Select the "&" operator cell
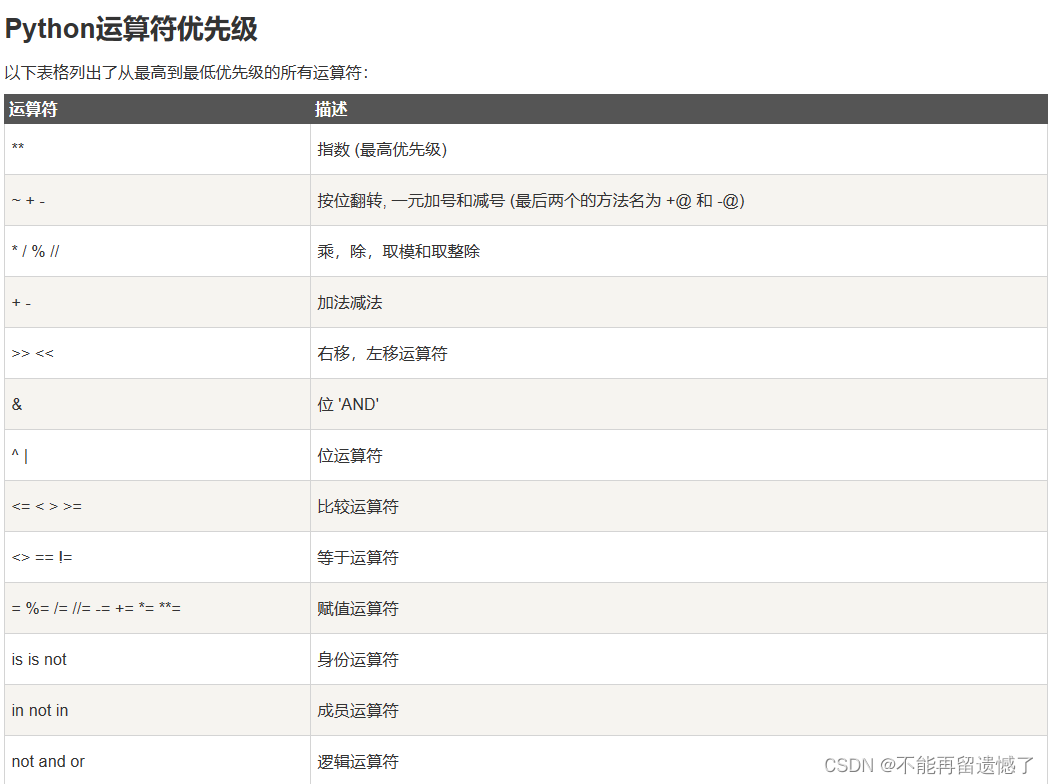1048x784 pixels. (157, 404)
